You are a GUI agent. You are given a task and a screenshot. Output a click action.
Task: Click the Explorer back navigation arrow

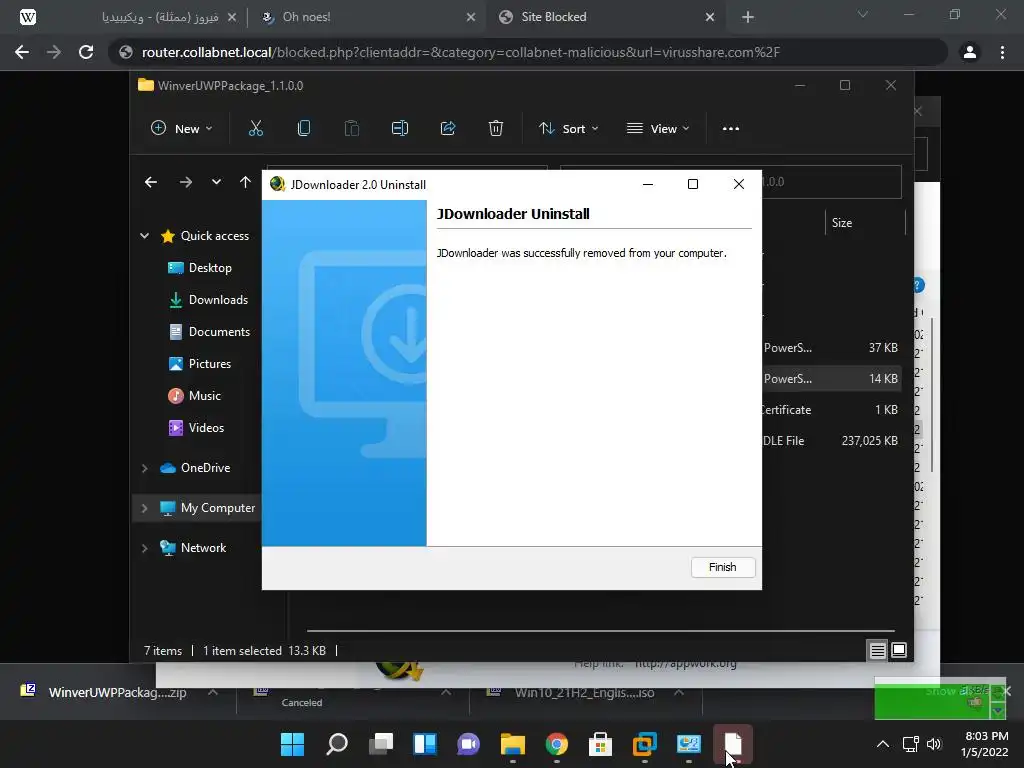(x=151, y=182)
